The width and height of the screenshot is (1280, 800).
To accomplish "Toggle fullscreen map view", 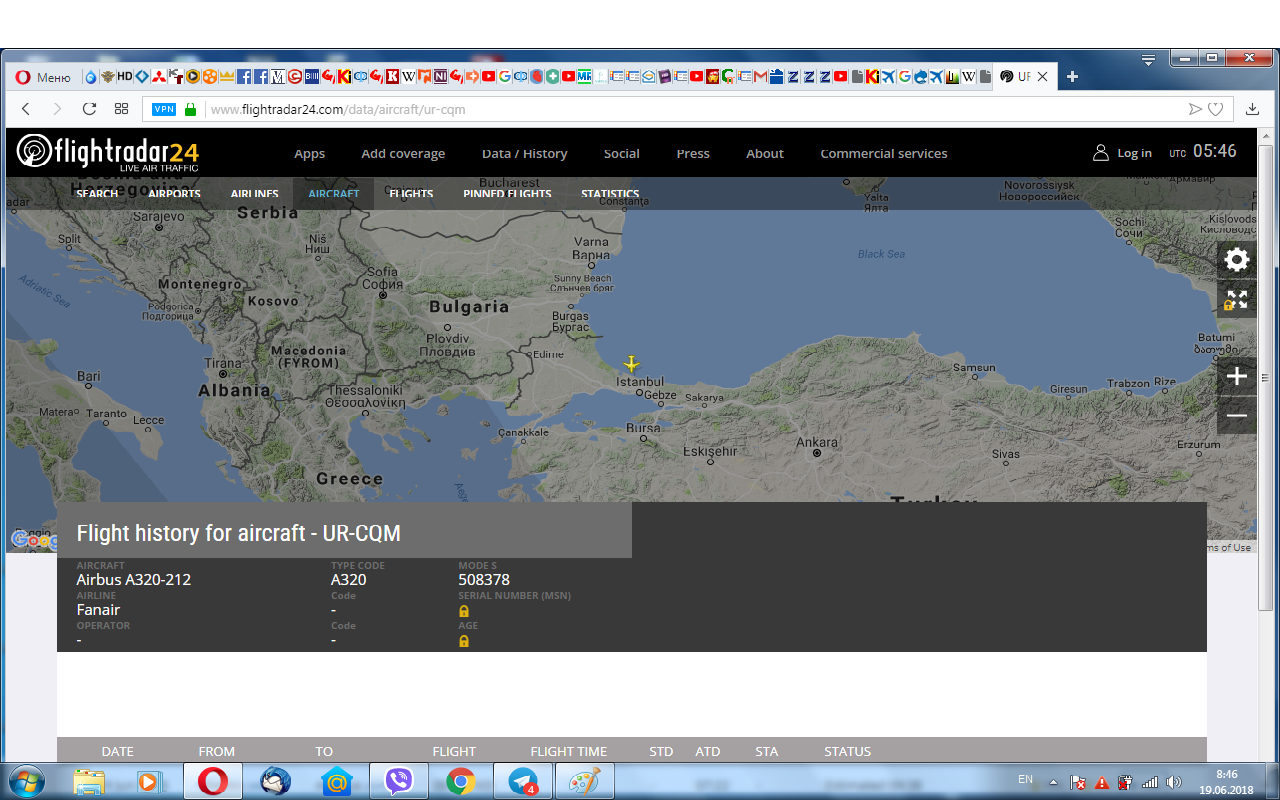I will (1237, 299).
